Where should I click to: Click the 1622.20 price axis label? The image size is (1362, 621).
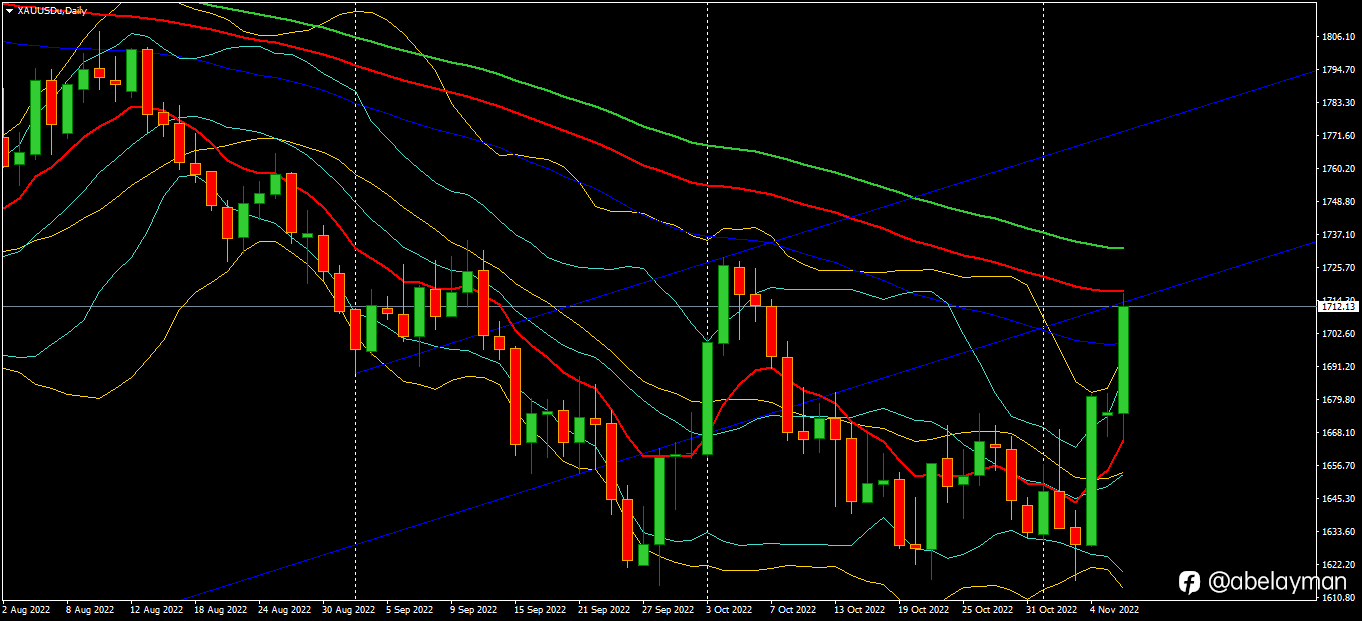click(x=1337, y=565)
